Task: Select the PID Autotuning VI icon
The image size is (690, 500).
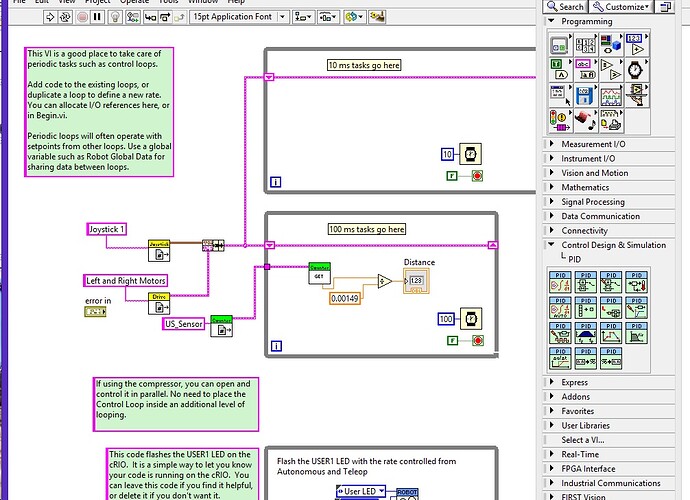Action: click(x=560, y=308)
